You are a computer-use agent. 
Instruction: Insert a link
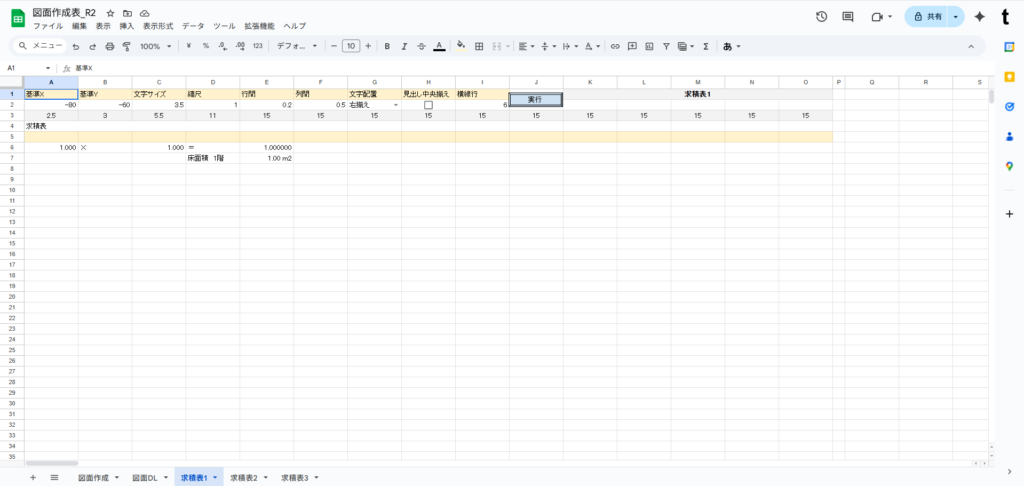[x=615, y=46]
